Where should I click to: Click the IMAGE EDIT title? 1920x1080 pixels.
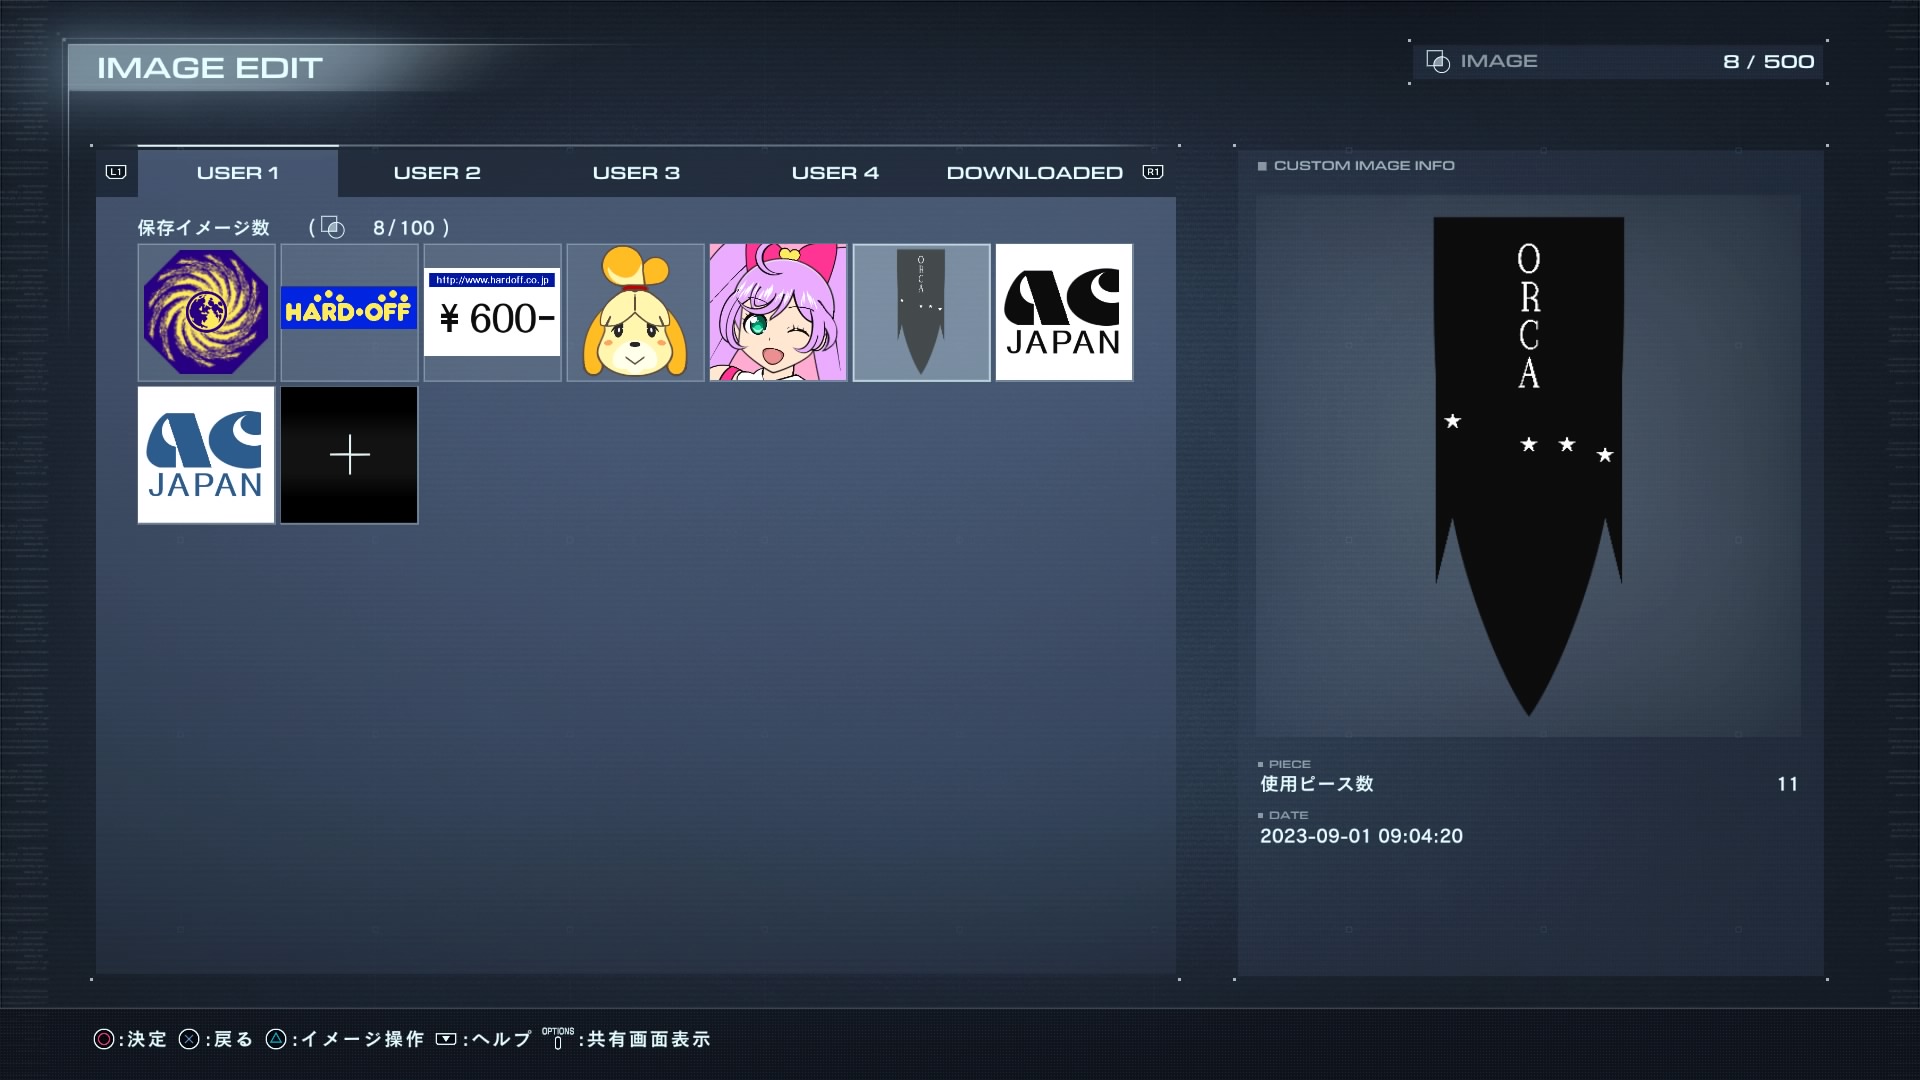click(210, 68)
